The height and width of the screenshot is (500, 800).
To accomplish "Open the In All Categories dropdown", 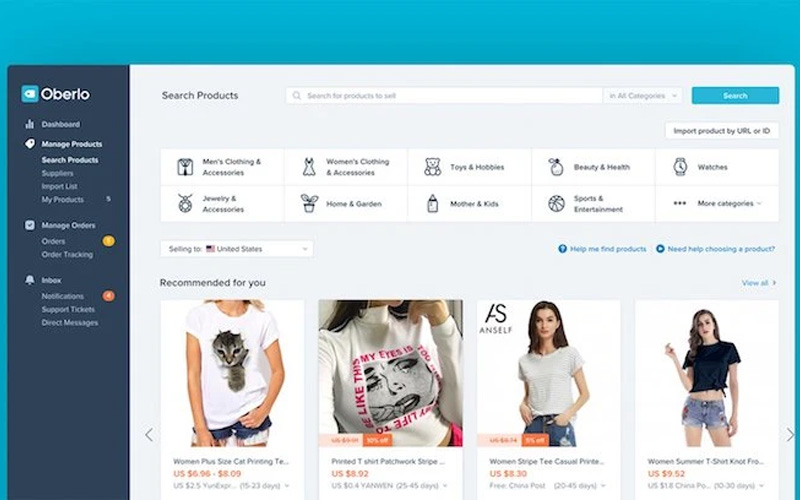I will pos(643,95).
